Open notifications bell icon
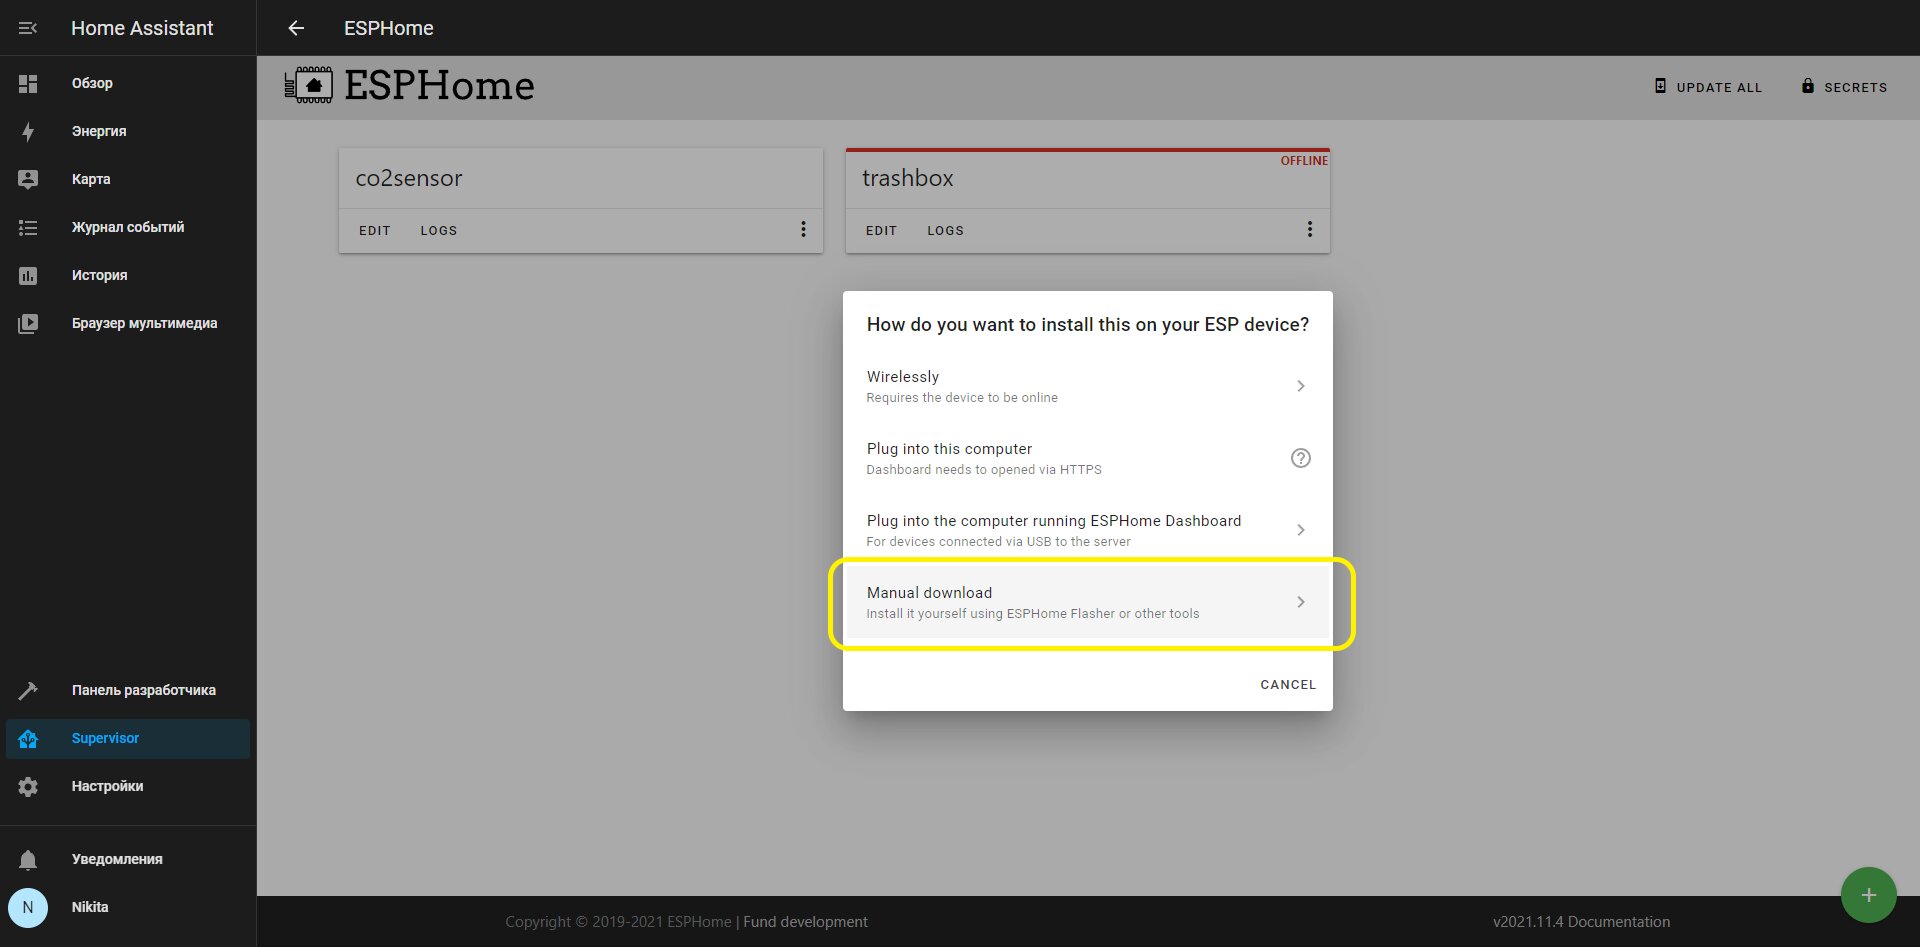Image resolution: width=1920 pixels, height=947 pixels. (28, 859)
